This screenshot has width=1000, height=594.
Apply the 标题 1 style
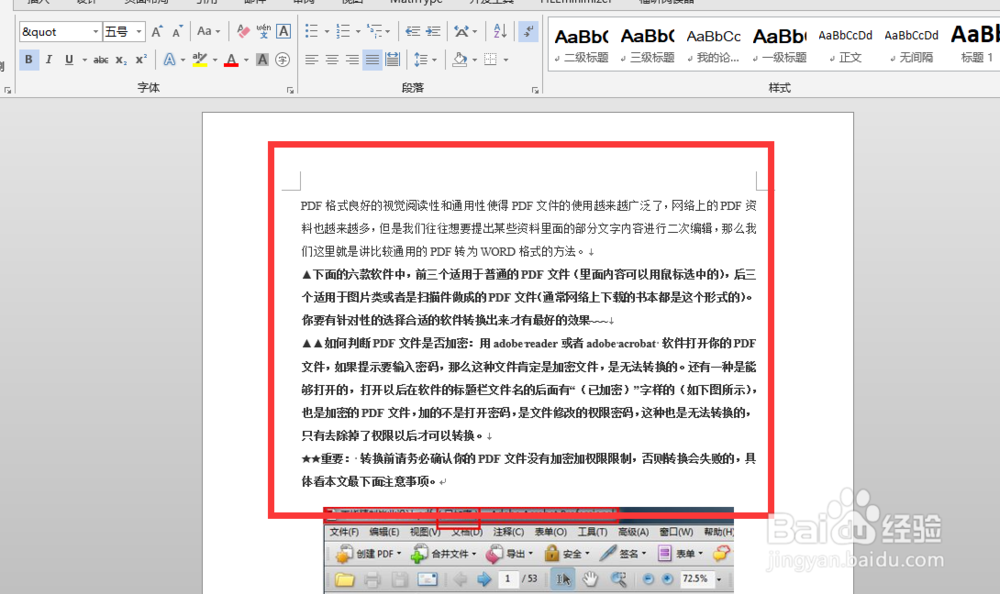[974, 45]
